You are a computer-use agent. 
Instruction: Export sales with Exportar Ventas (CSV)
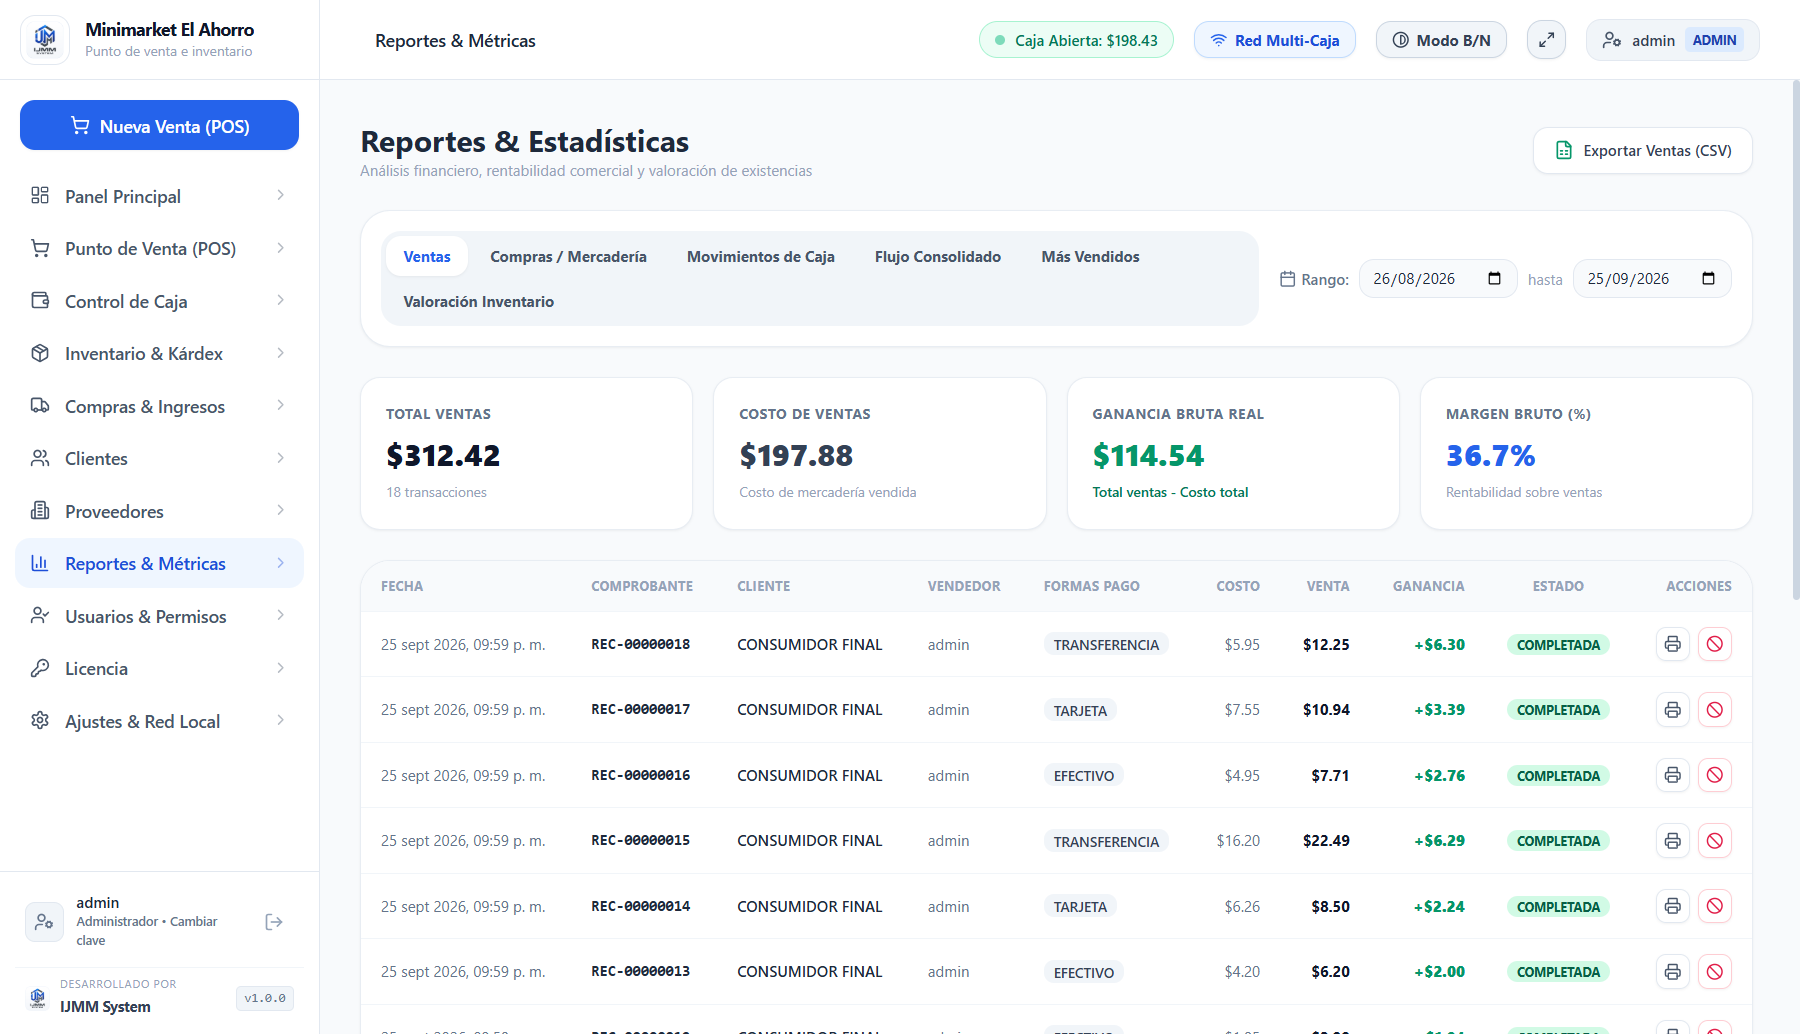[1642, 150]
